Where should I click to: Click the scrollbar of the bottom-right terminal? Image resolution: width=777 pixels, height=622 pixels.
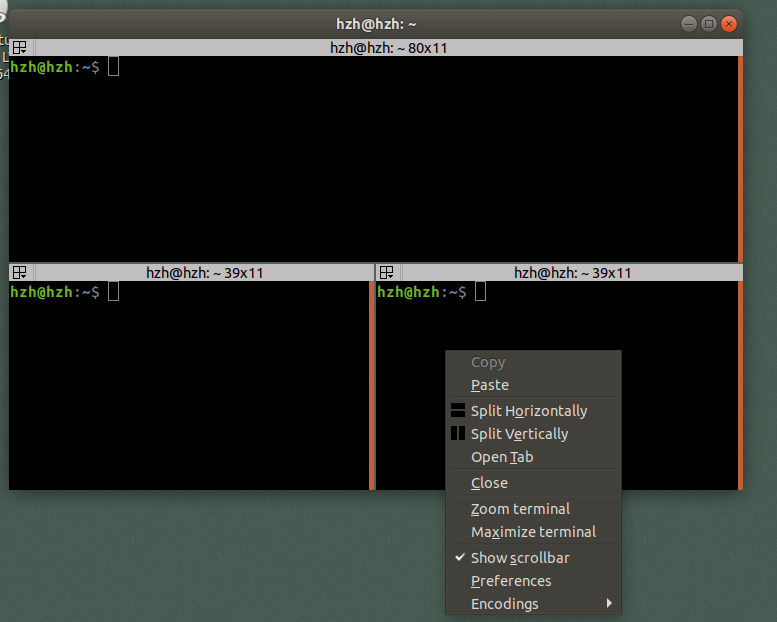[740, 385]
